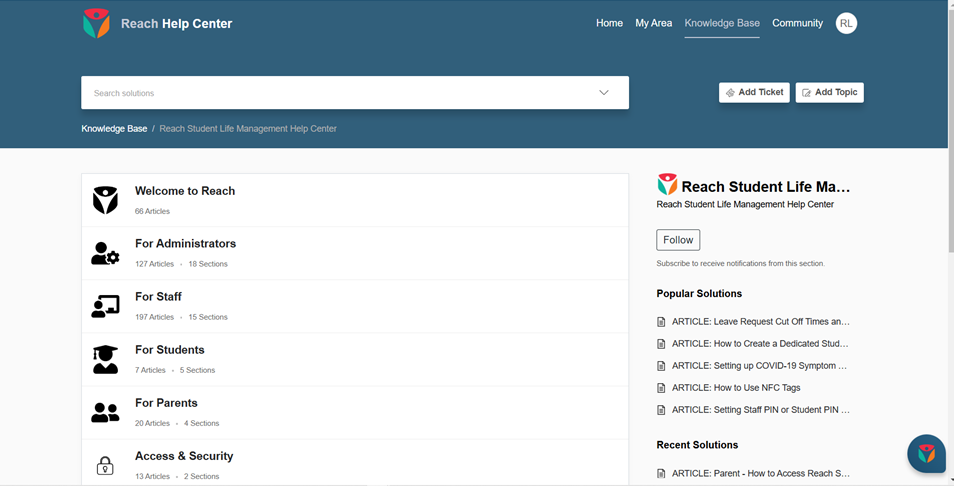Click the Reach Student Life Ma... sidebar title

click(x=765, y=186)
